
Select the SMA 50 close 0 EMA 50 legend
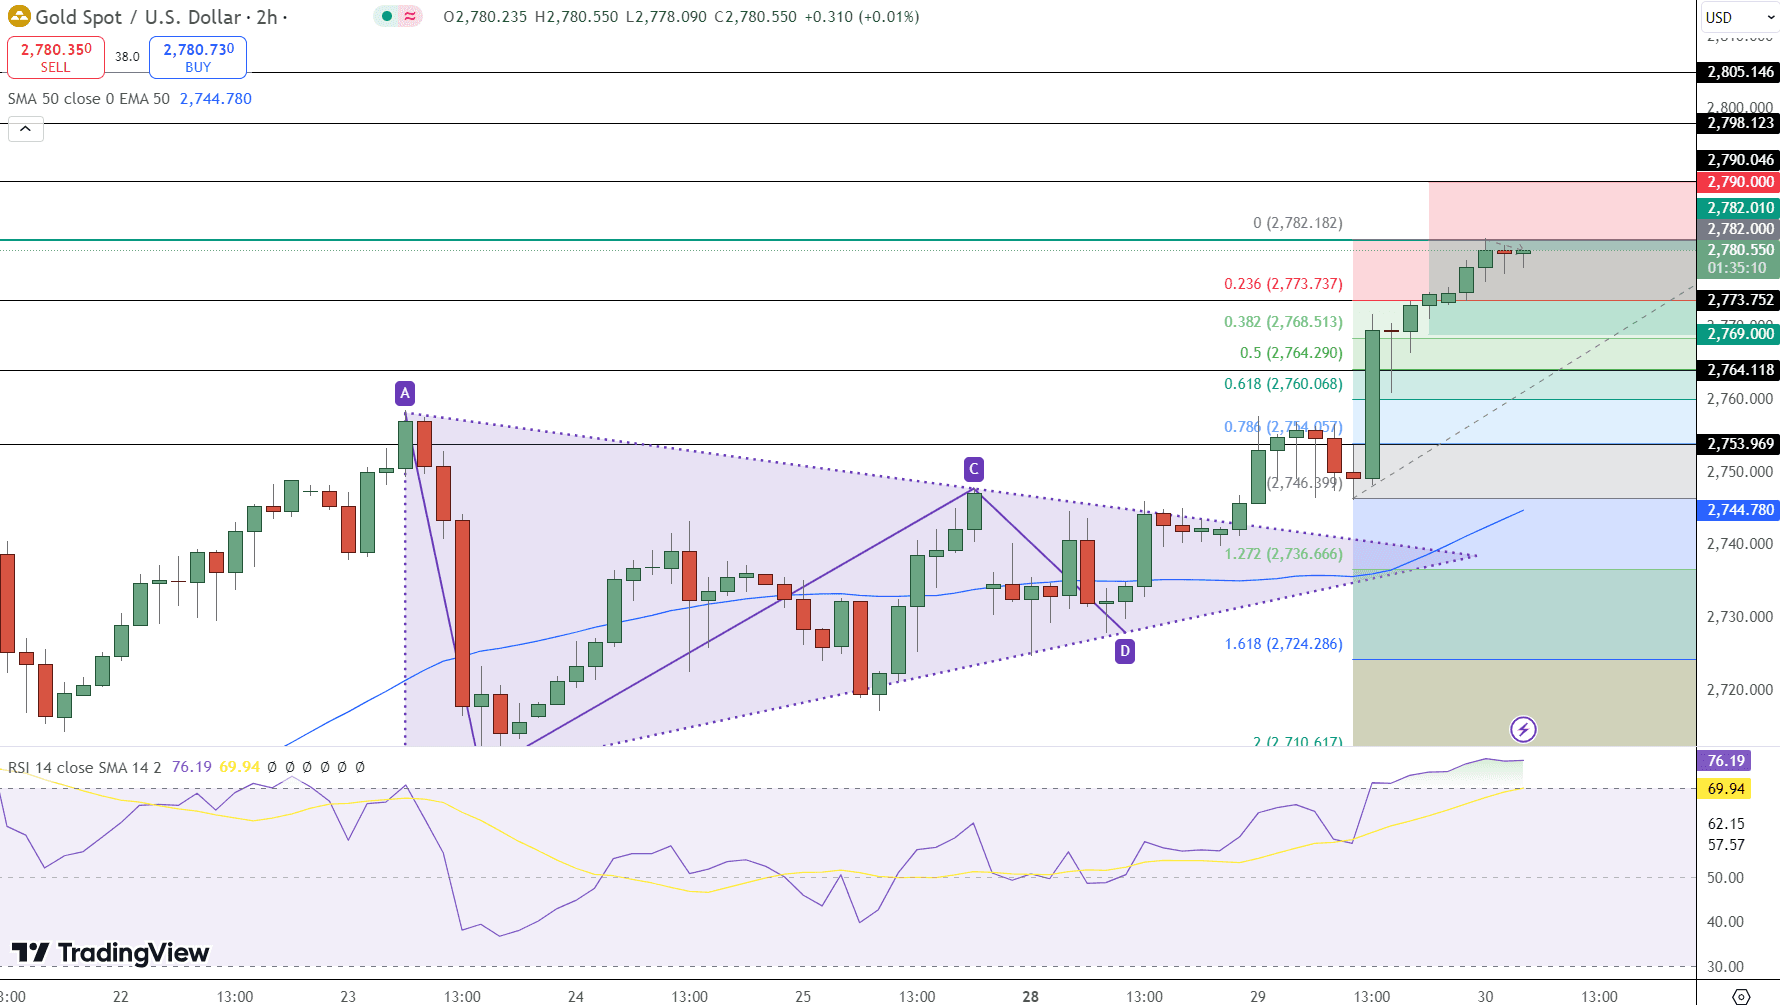coord(89,99)
